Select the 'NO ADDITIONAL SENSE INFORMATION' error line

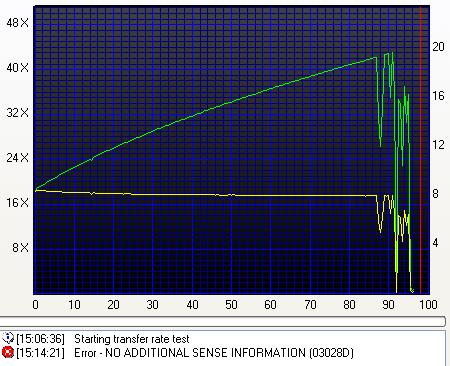point(213,353)
